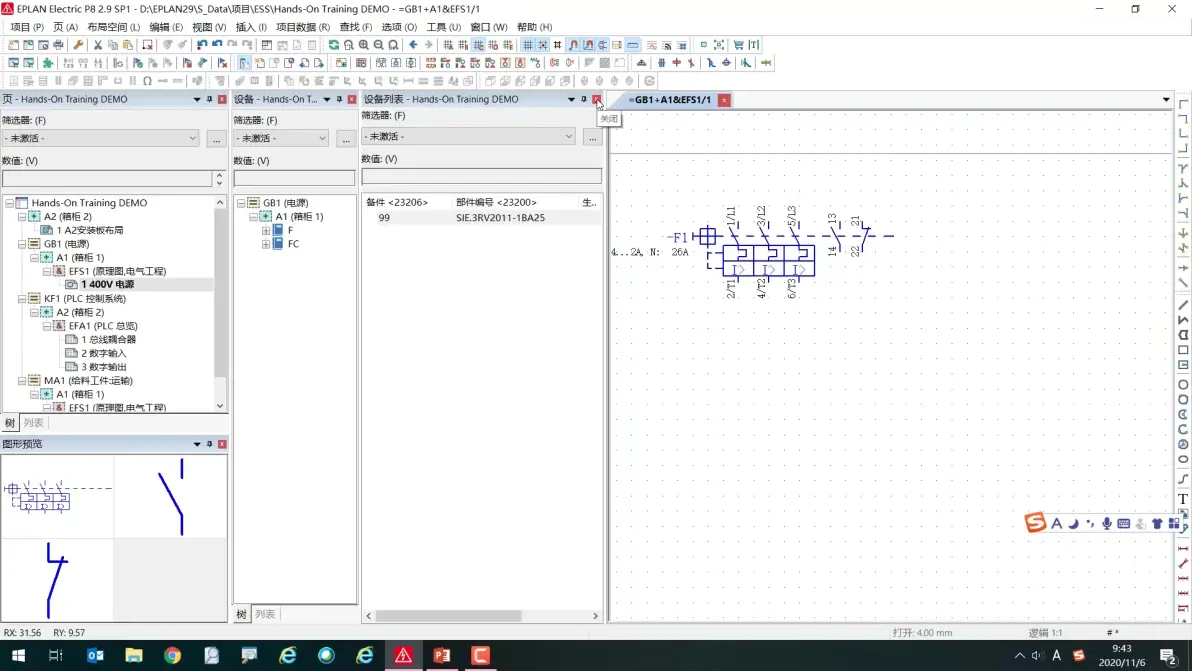This screenshot has height=671, width=1192.
Task: Open the graphical preview panel menu arrow
Action: click(197, 444)
